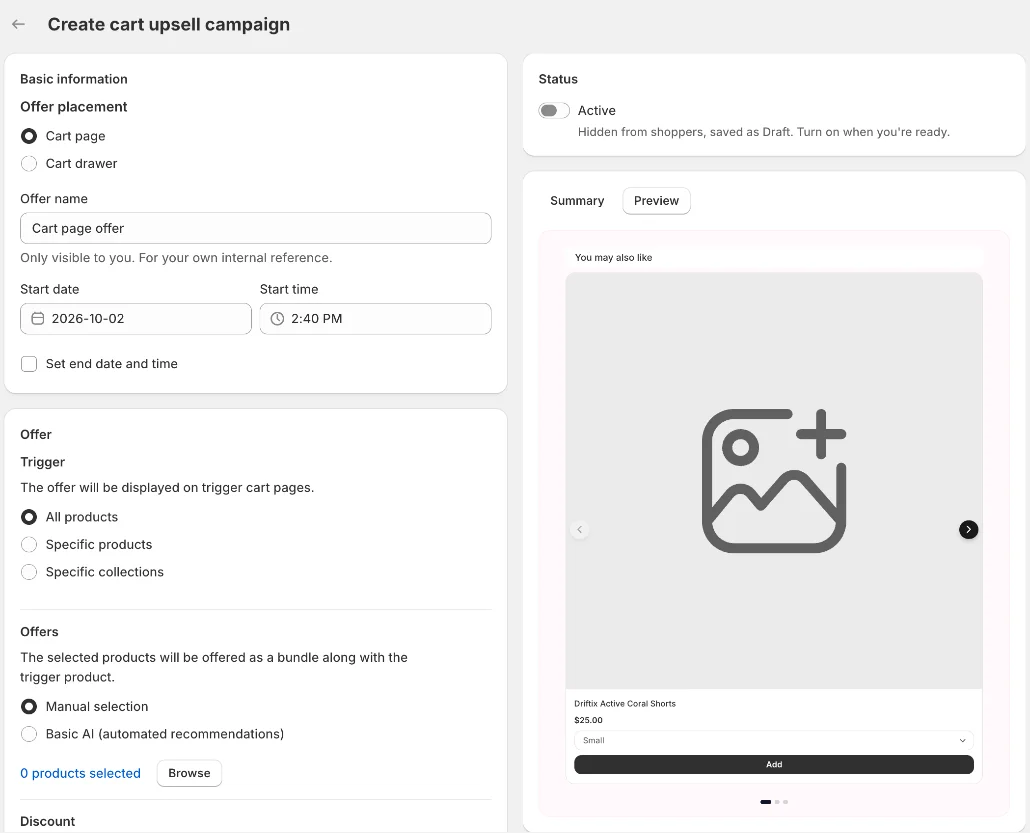Choose the Specific products trigger

(x=29, y=545)
